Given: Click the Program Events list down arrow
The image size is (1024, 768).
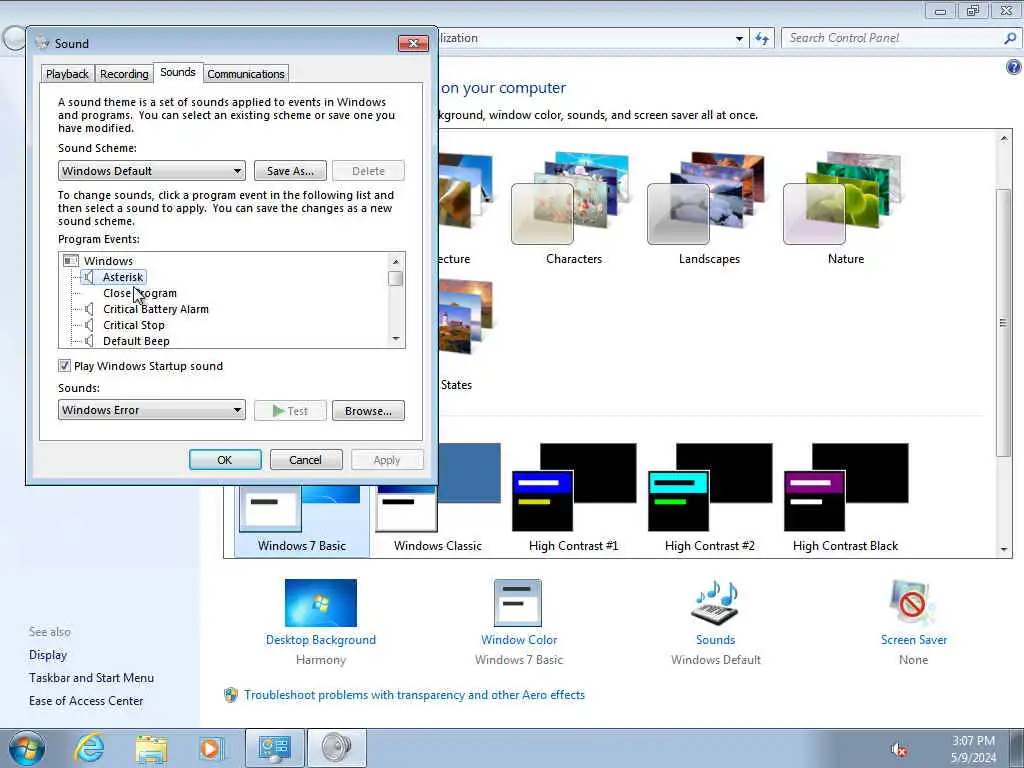Looking at the screenshot, I should [396, 339].
